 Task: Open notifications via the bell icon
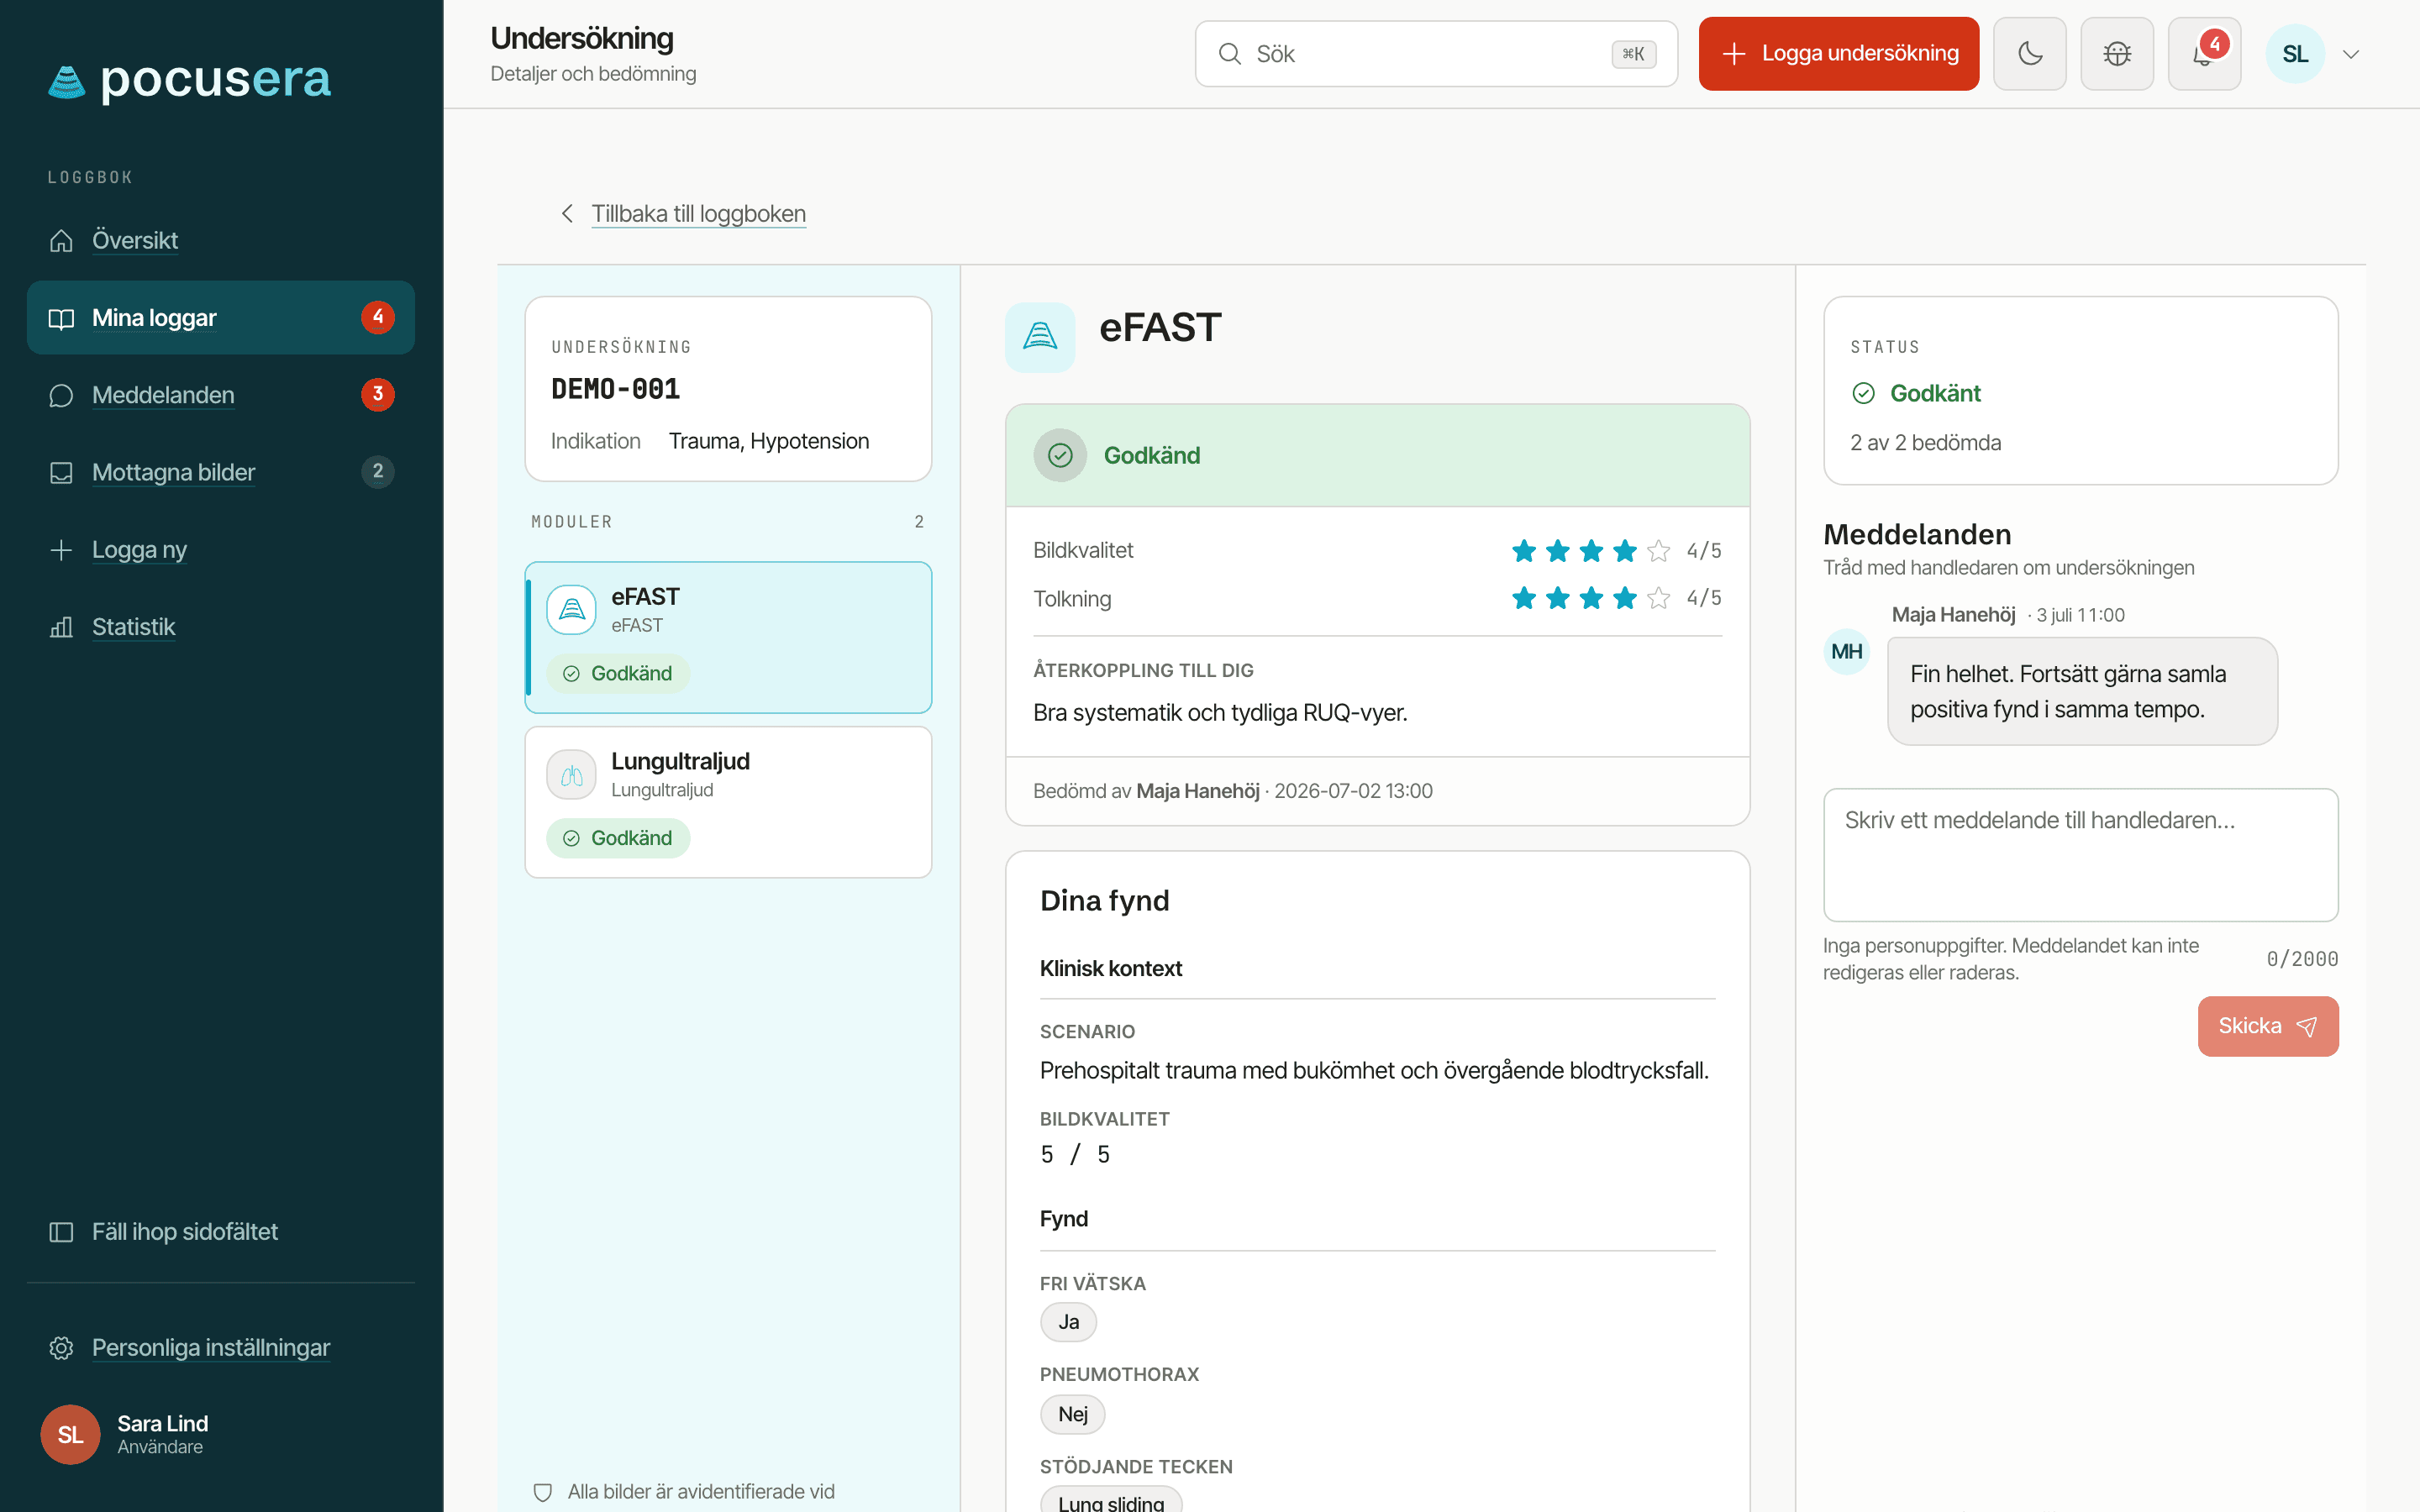point(2204,54)
